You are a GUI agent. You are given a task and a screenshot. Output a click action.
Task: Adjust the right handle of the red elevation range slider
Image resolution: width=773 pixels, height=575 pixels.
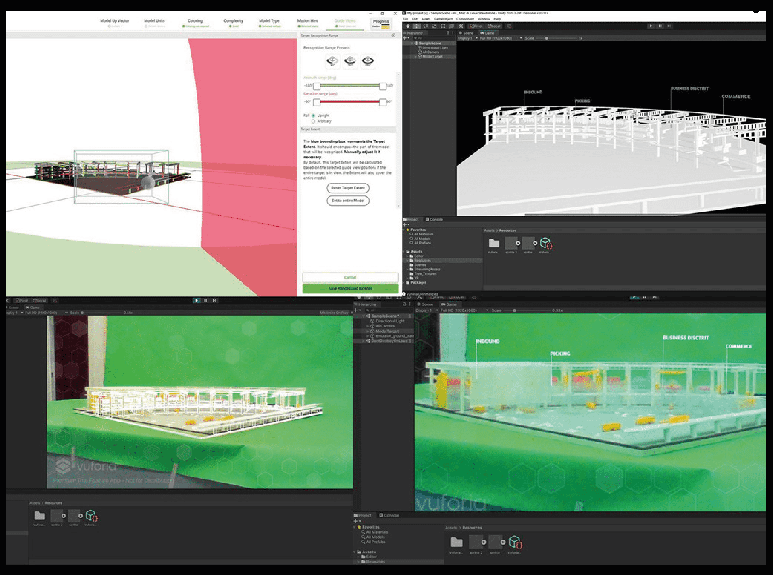point(383,102)
